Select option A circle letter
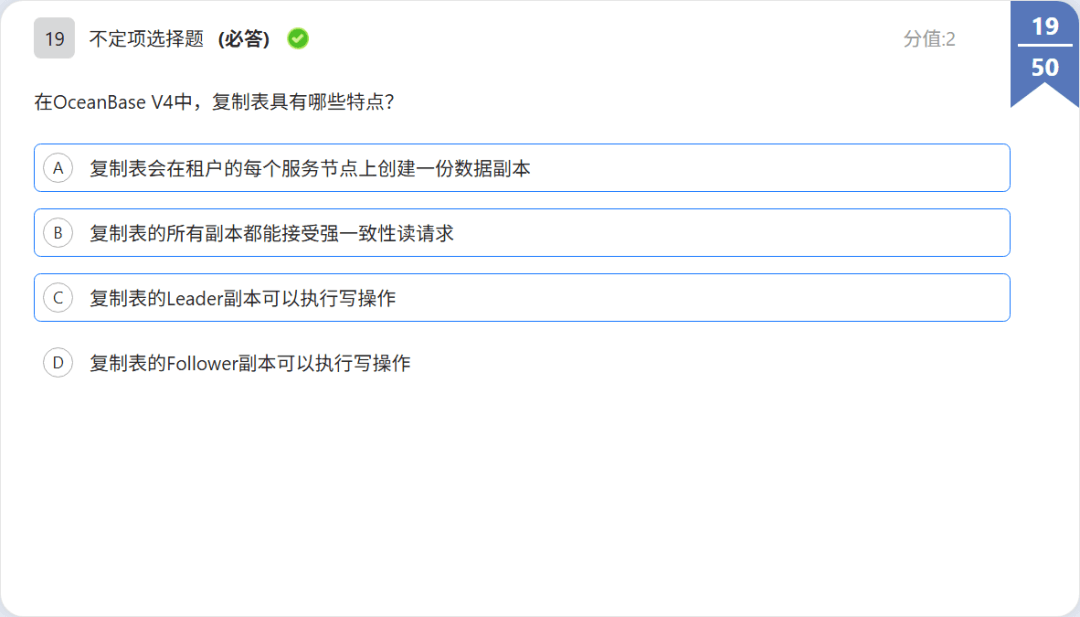This screenshot has height=617, width=1080. (x=58, y=168)
